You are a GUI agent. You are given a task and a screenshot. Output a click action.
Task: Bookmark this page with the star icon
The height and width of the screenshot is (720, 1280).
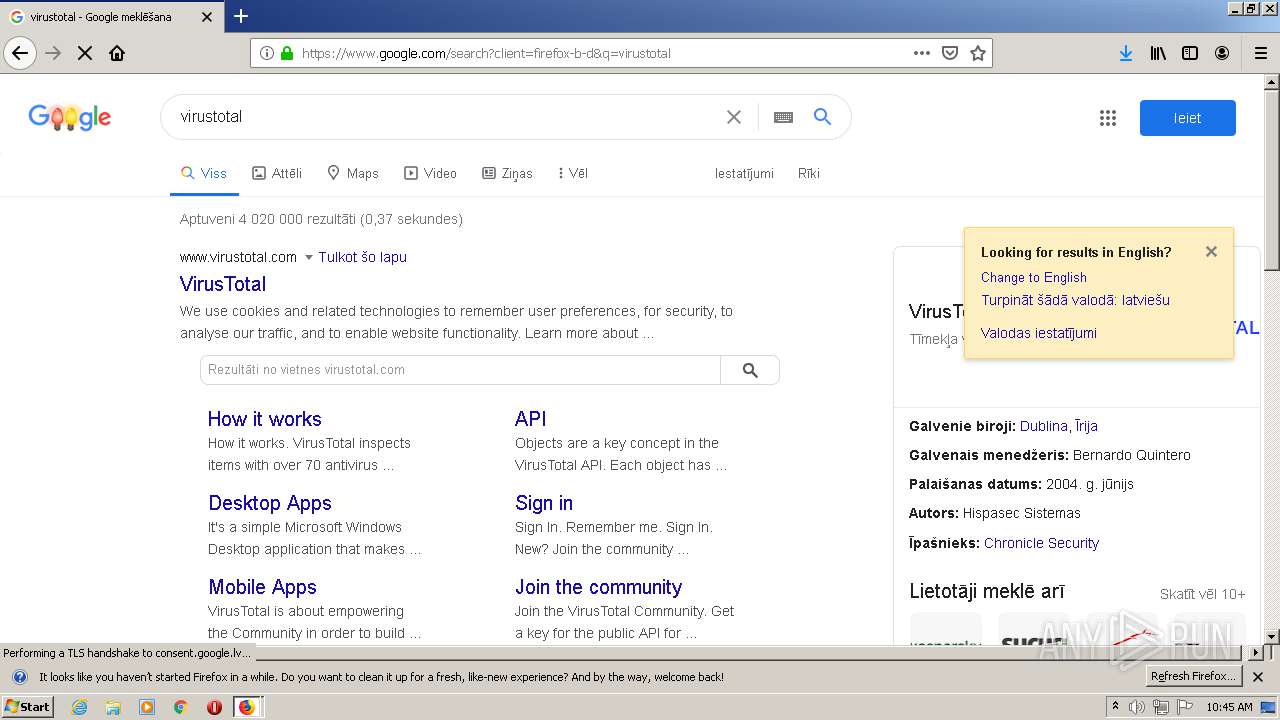click(978, 53)
